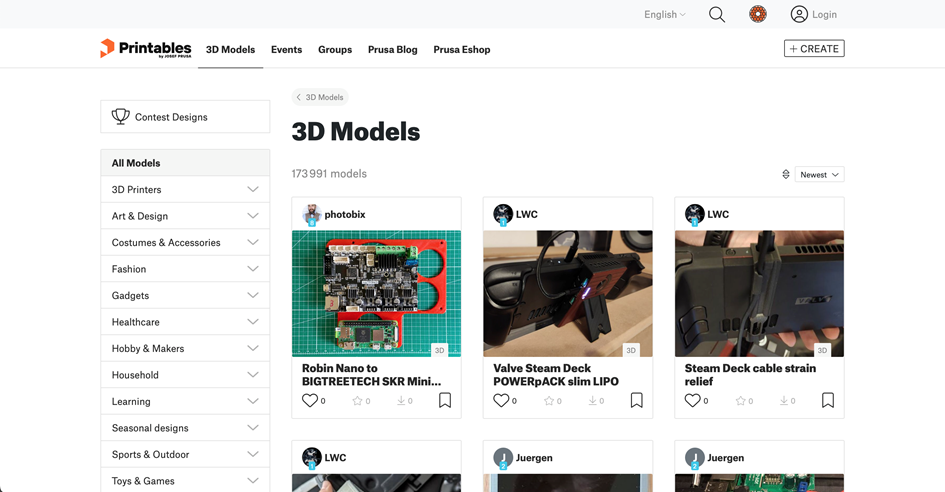Expand the 3D Printers category
Image resolution: width=945 pixels, height=492 pixels.
pos(253,190)
